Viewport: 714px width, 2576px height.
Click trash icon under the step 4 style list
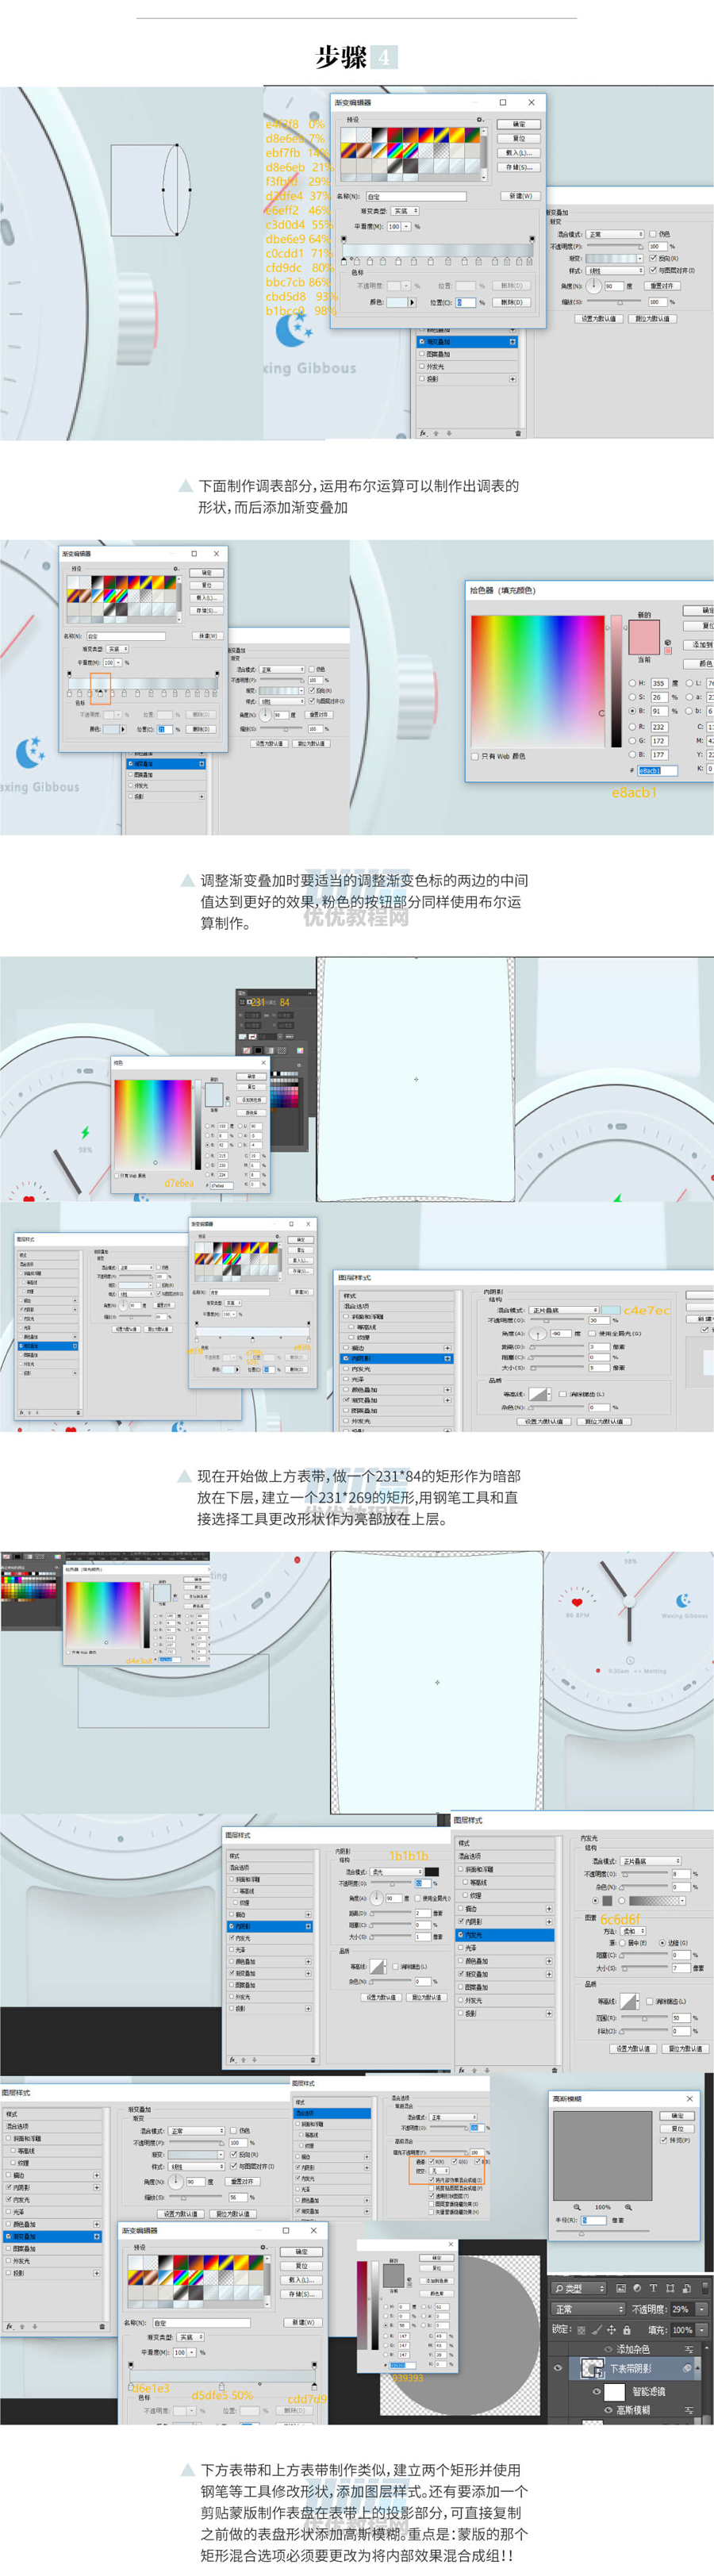518,432
